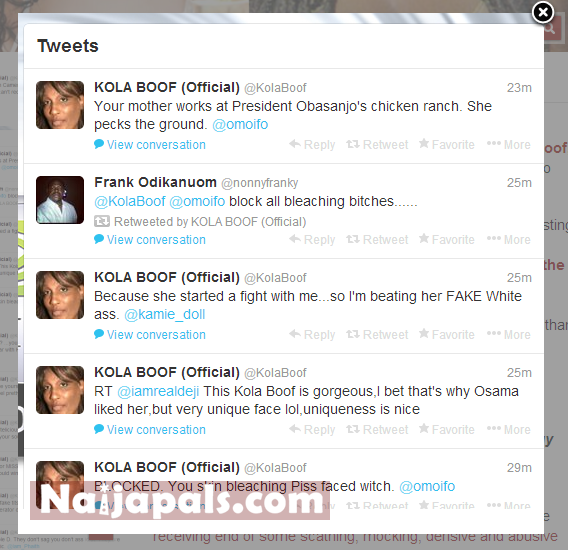Close the Tweets popup with the X button
Image resolution: width=568 pixels, height=550 pixels.
(543, 12)
